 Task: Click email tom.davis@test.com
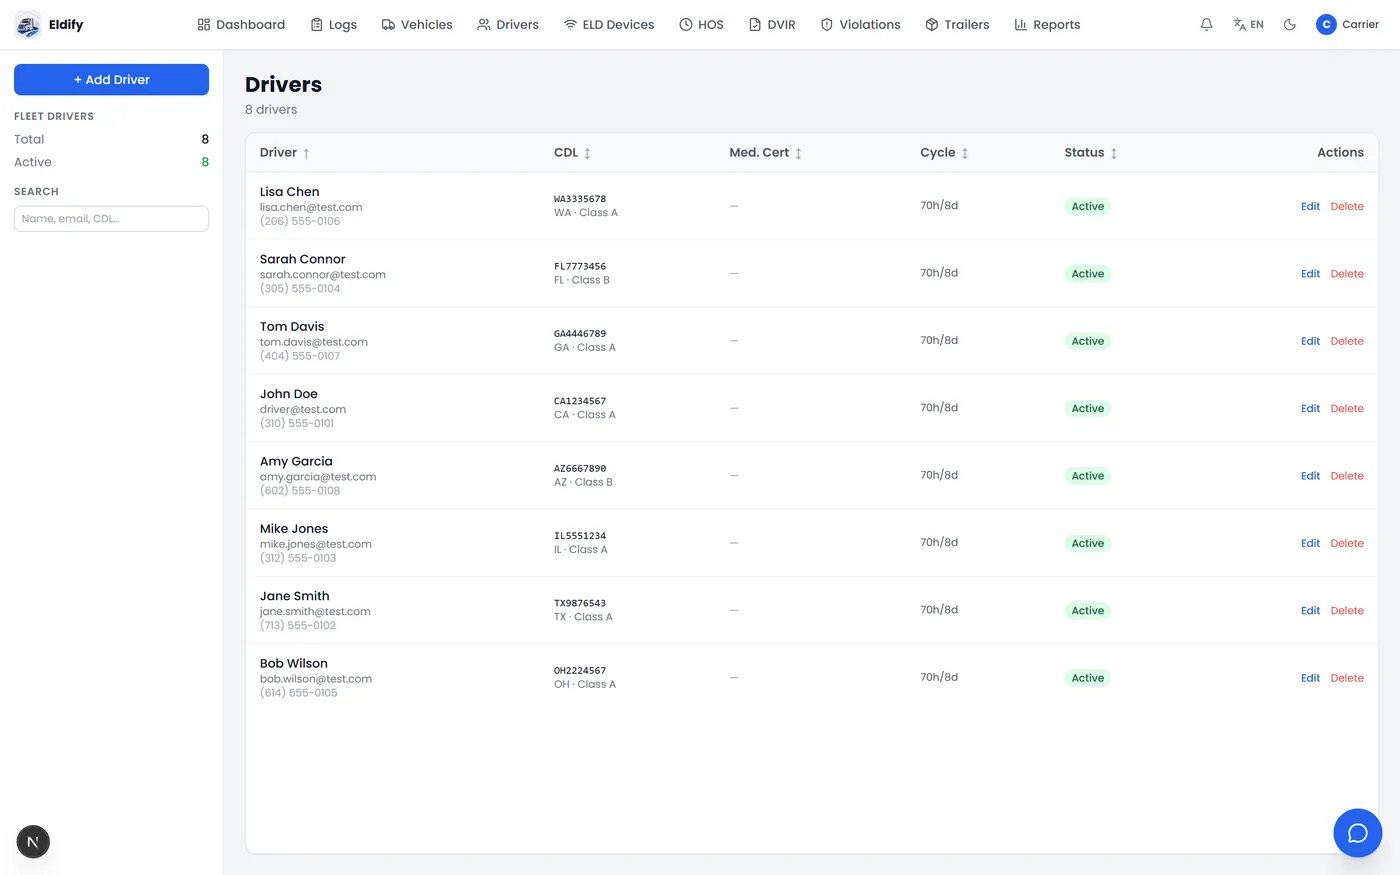314,342
